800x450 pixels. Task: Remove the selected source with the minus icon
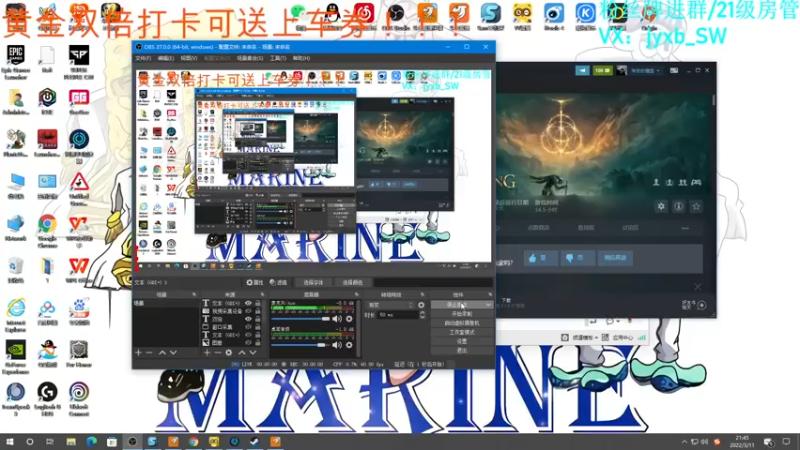coord(217,353)
